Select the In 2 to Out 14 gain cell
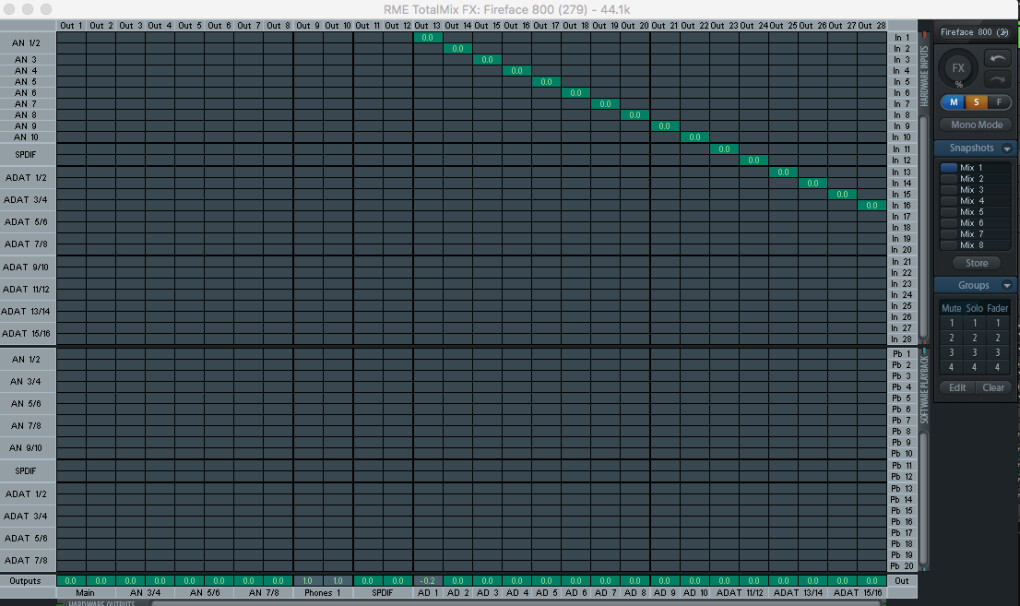The width and height of the screenshot is (1020, 606). pos(457,49)
